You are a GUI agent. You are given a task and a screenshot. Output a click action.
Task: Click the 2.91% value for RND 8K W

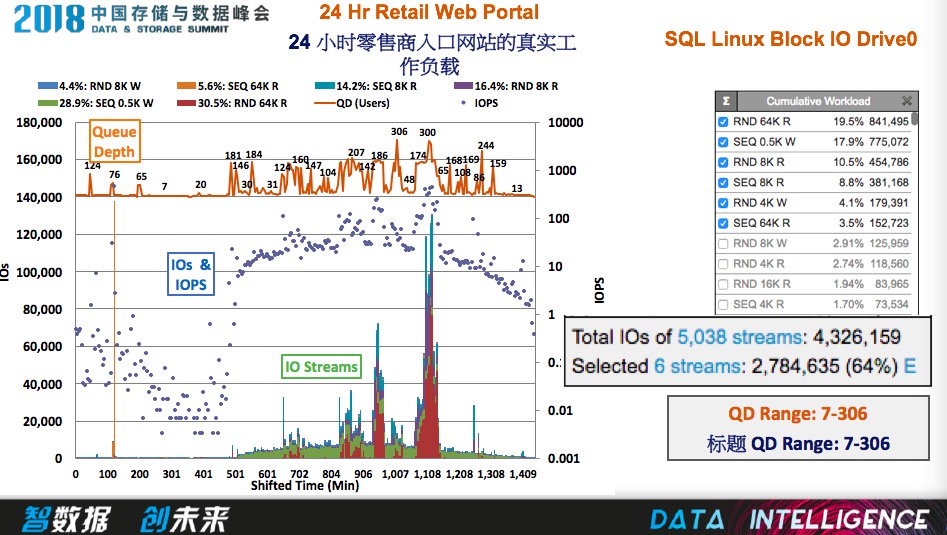coord(849,243)
